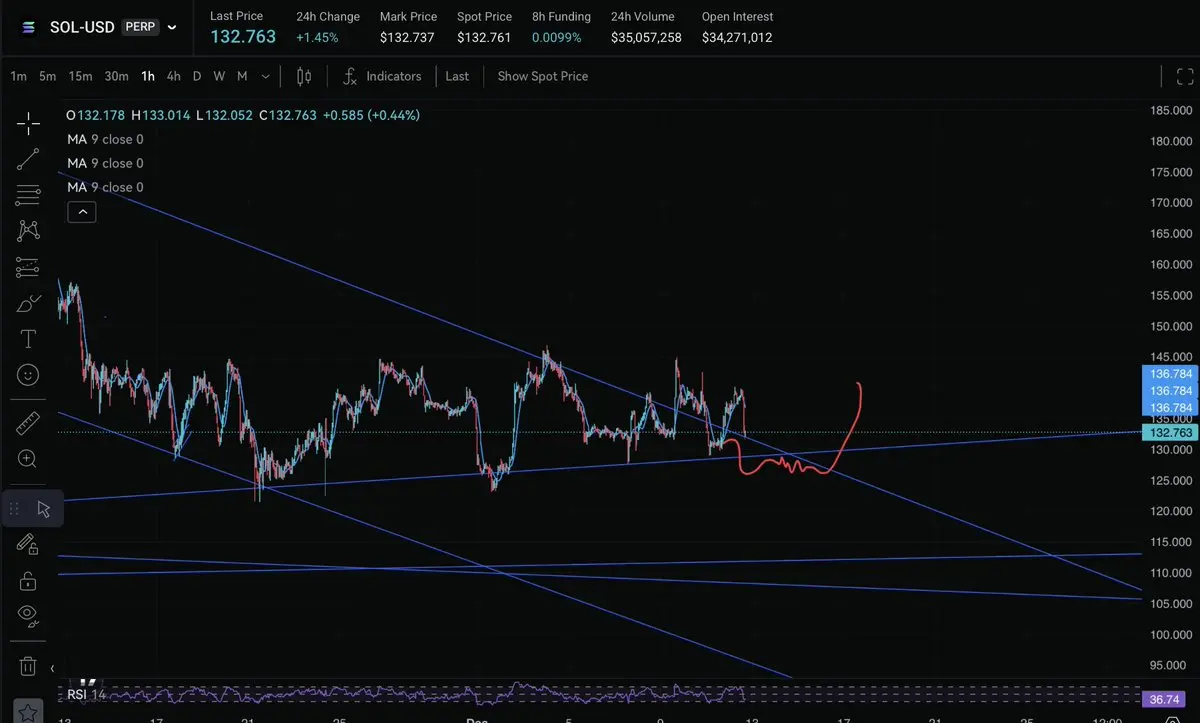Open the fx Indicators menu
The height and width of the screenshot is (723, 1200).
(x=382, y=76)
